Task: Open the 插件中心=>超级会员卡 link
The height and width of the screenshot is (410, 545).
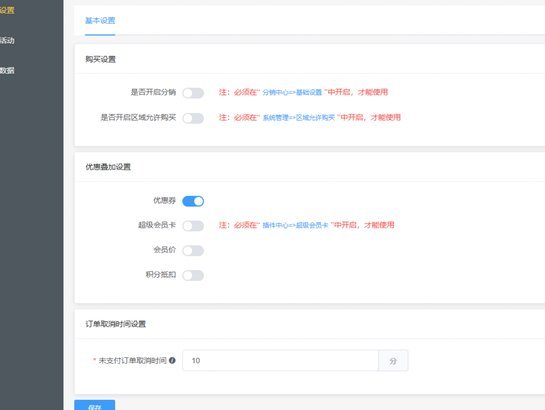Action: click(x=295, y=225)
